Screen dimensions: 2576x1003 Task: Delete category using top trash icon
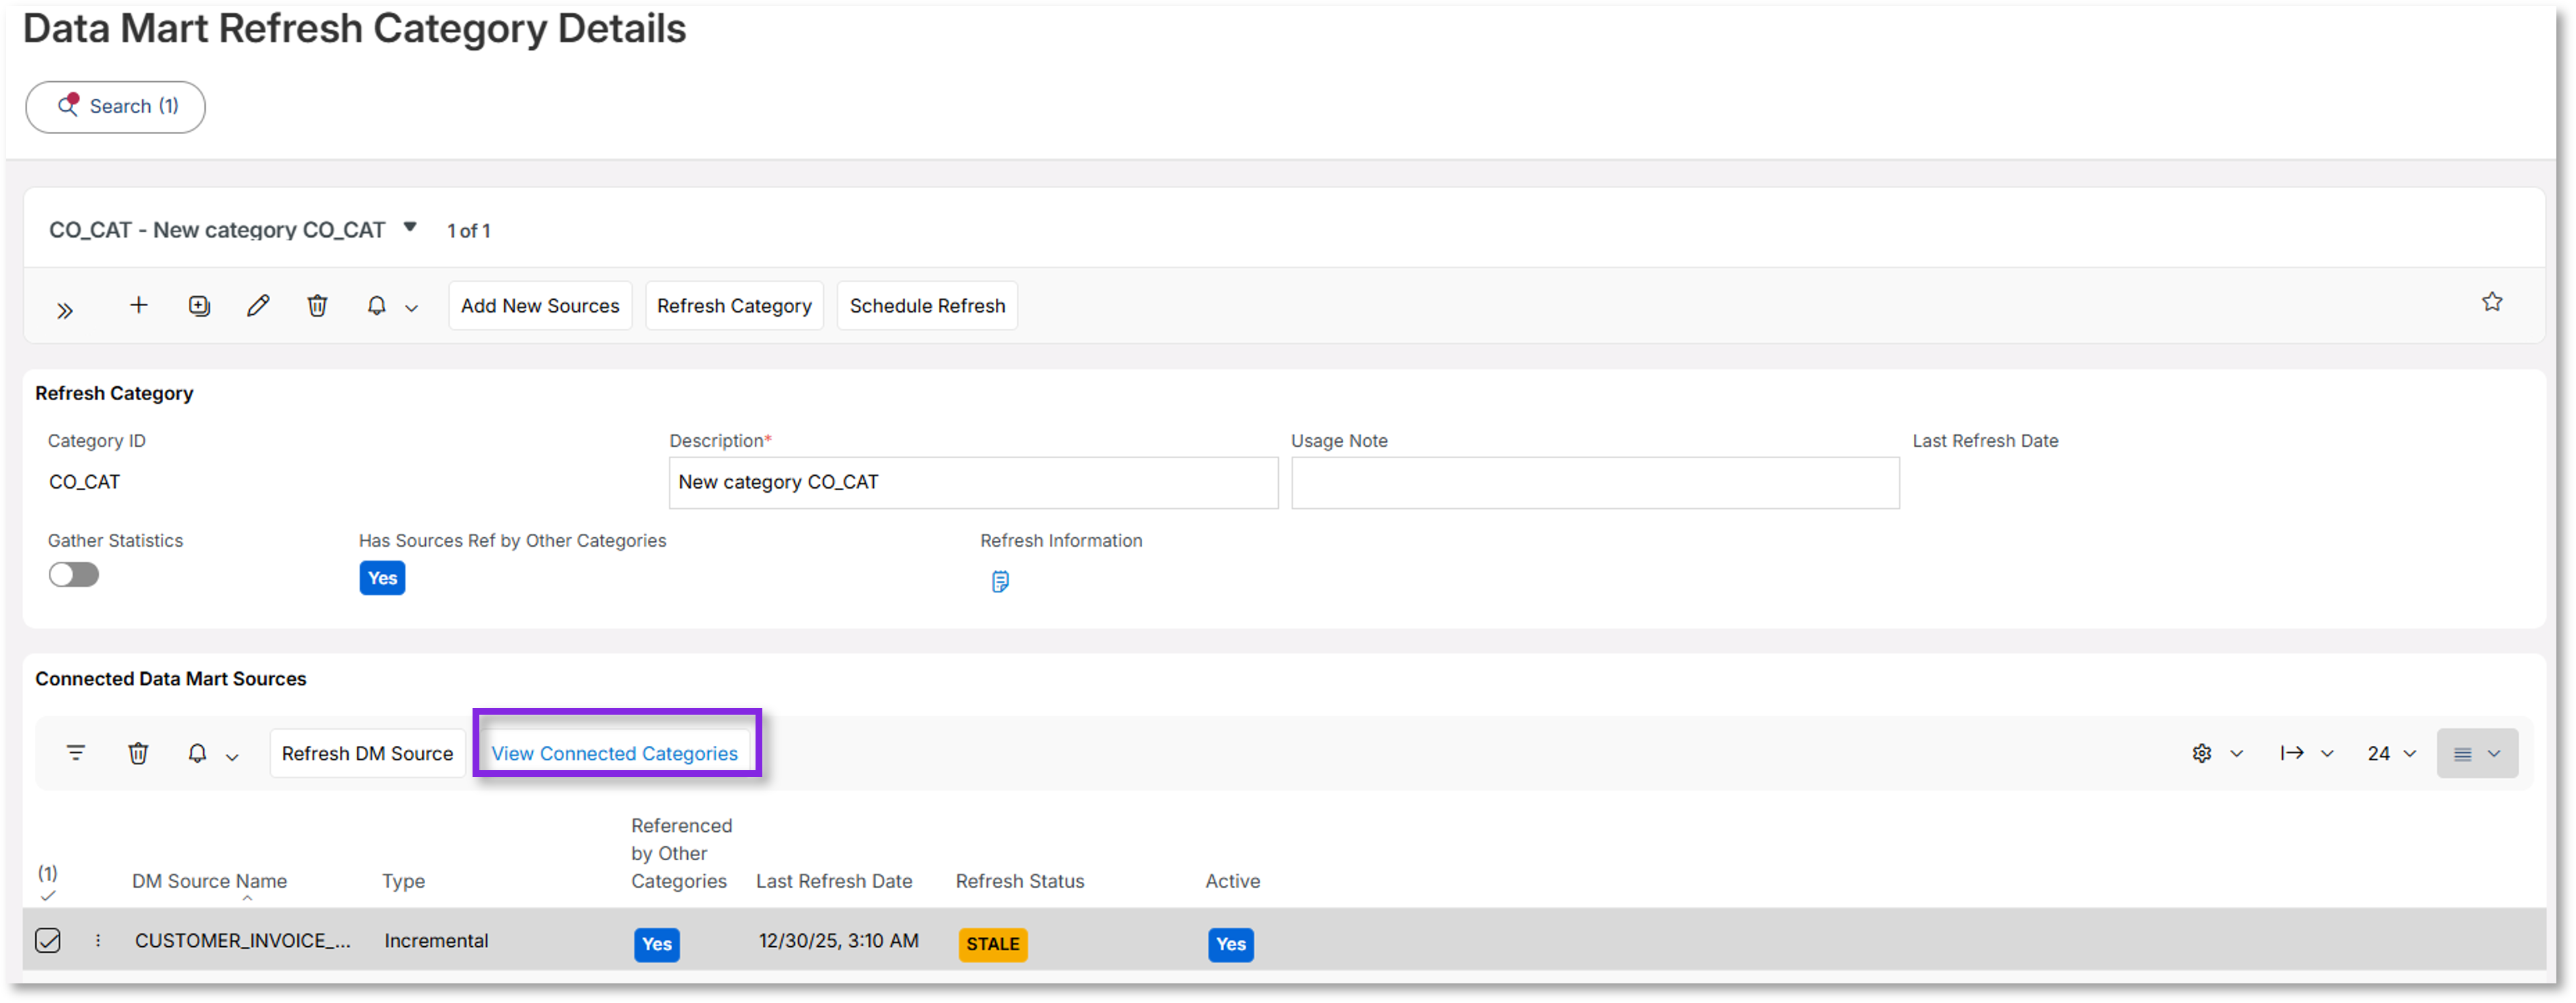click(317, 306)
